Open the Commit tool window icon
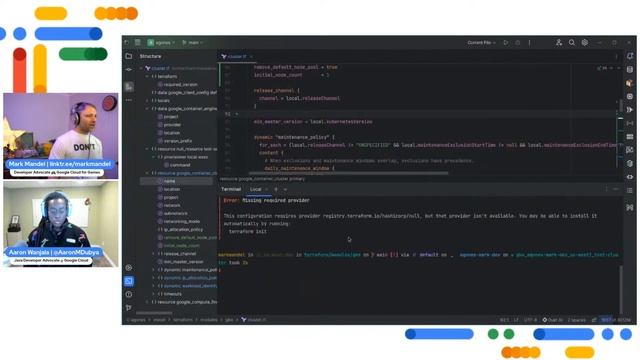Screen dimensions: 640x360 pyautogui.click(x=129, y=69)
